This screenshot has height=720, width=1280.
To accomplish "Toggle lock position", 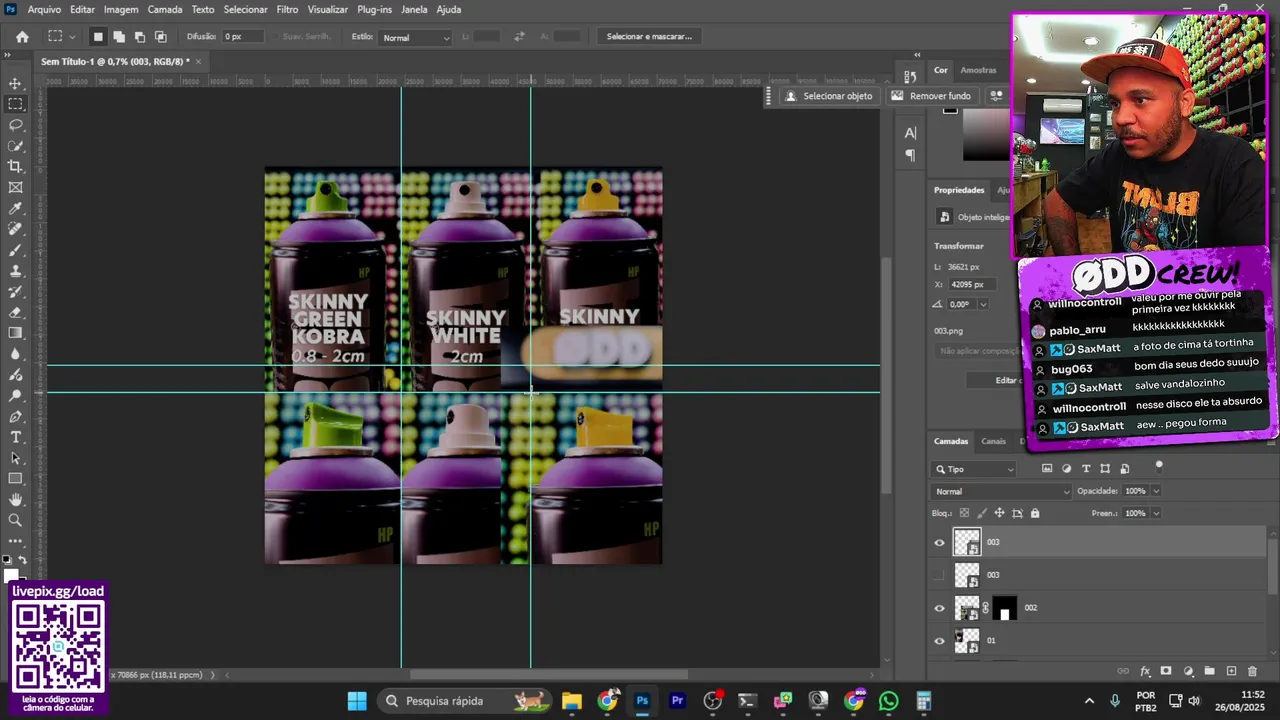I will tap(999, 513).
